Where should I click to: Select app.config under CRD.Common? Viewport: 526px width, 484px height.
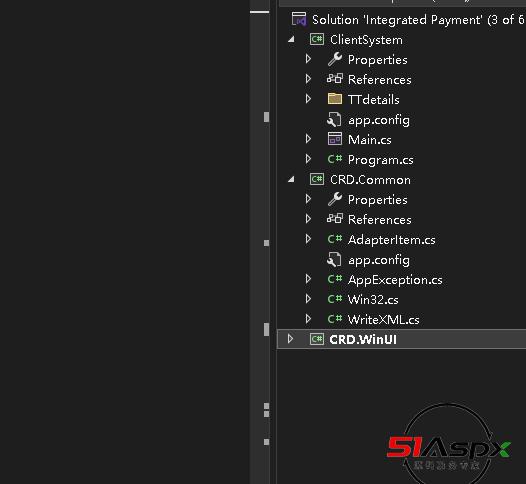[379, 260]
